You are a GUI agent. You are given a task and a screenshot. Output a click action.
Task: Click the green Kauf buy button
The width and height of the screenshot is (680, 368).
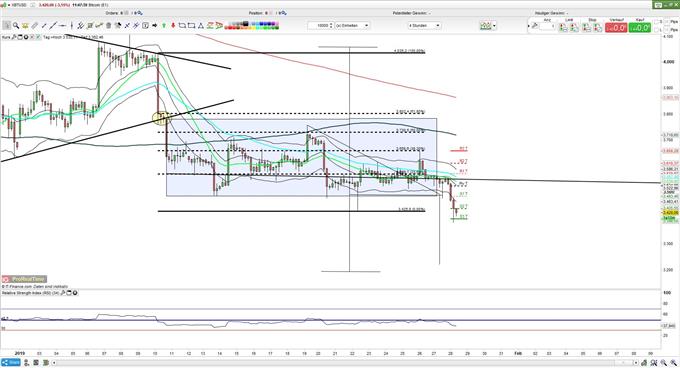[640, 27]
